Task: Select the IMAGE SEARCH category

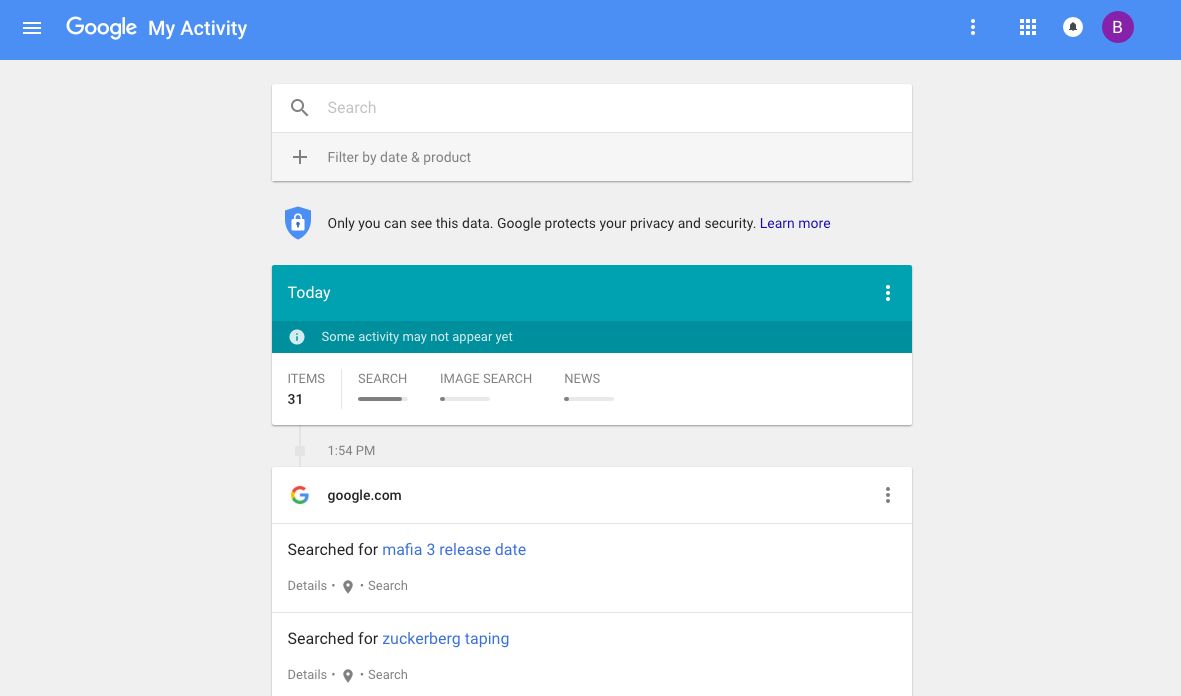Action: (x=485, y=386)
